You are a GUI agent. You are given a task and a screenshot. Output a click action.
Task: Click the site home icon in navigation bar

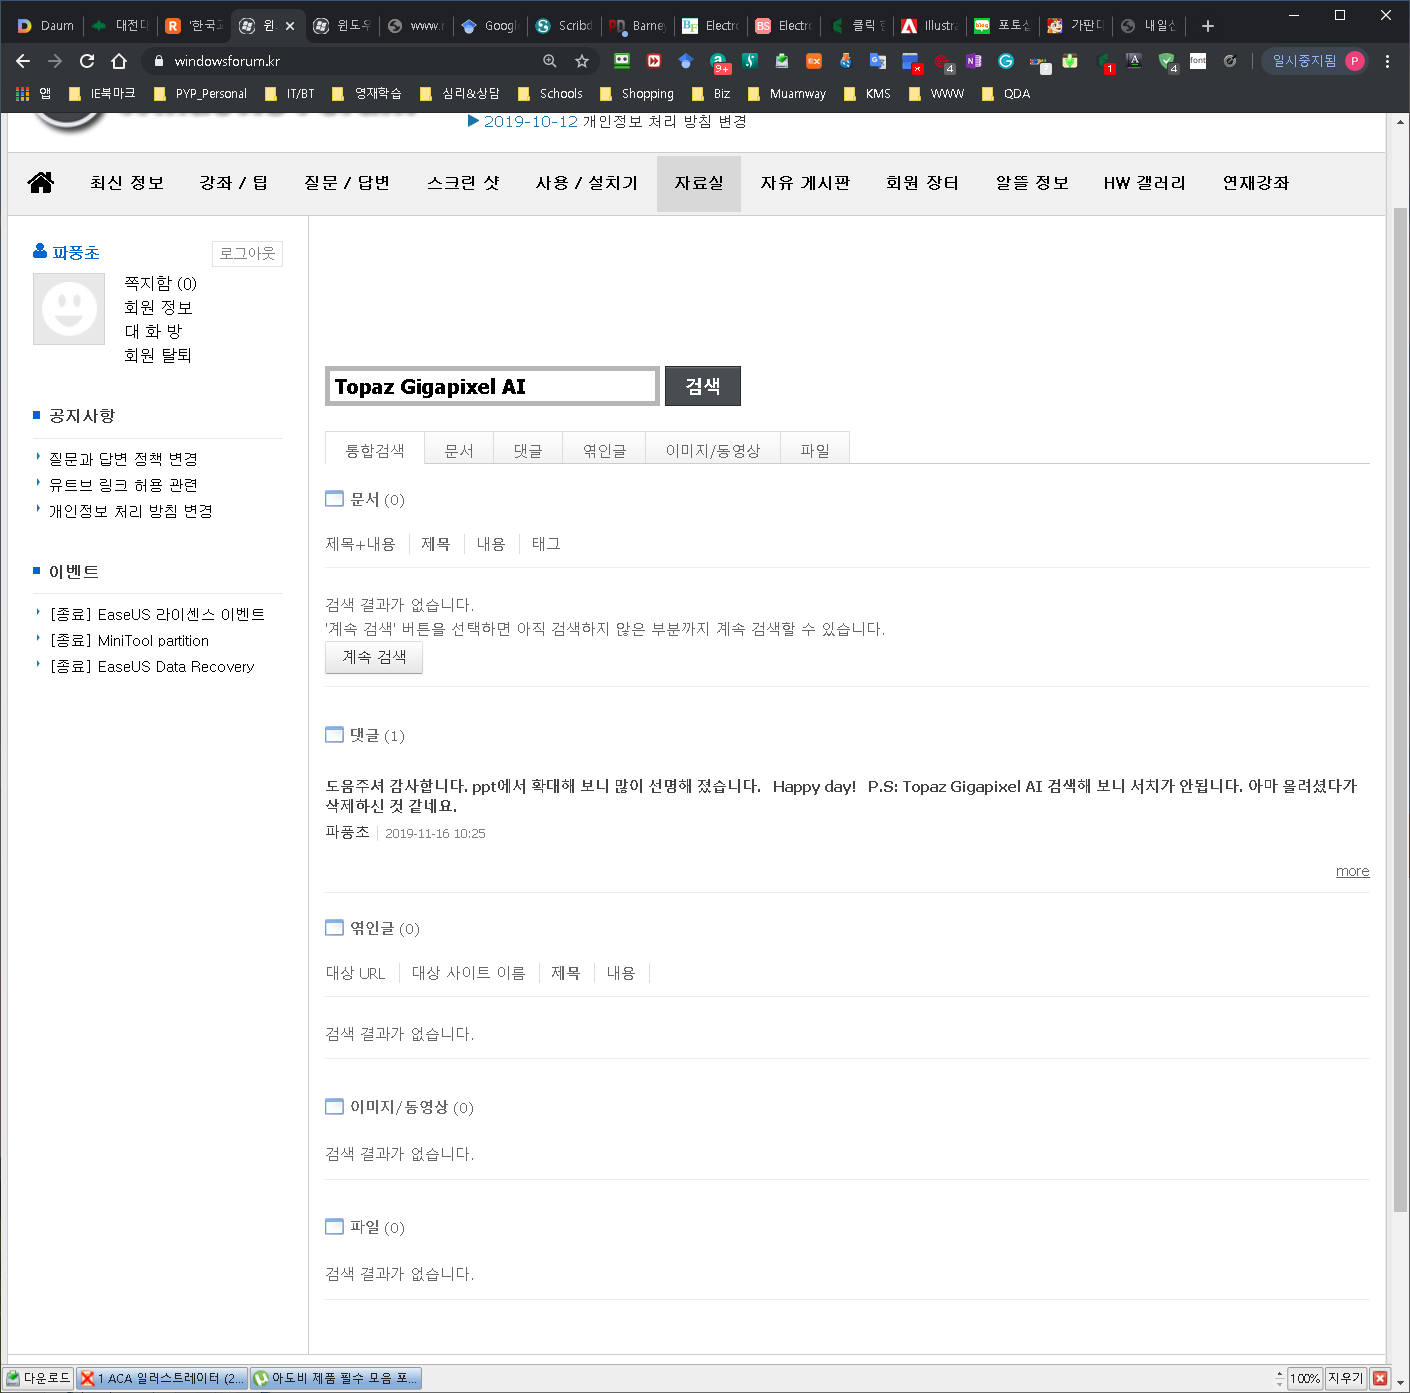point(41,182)
